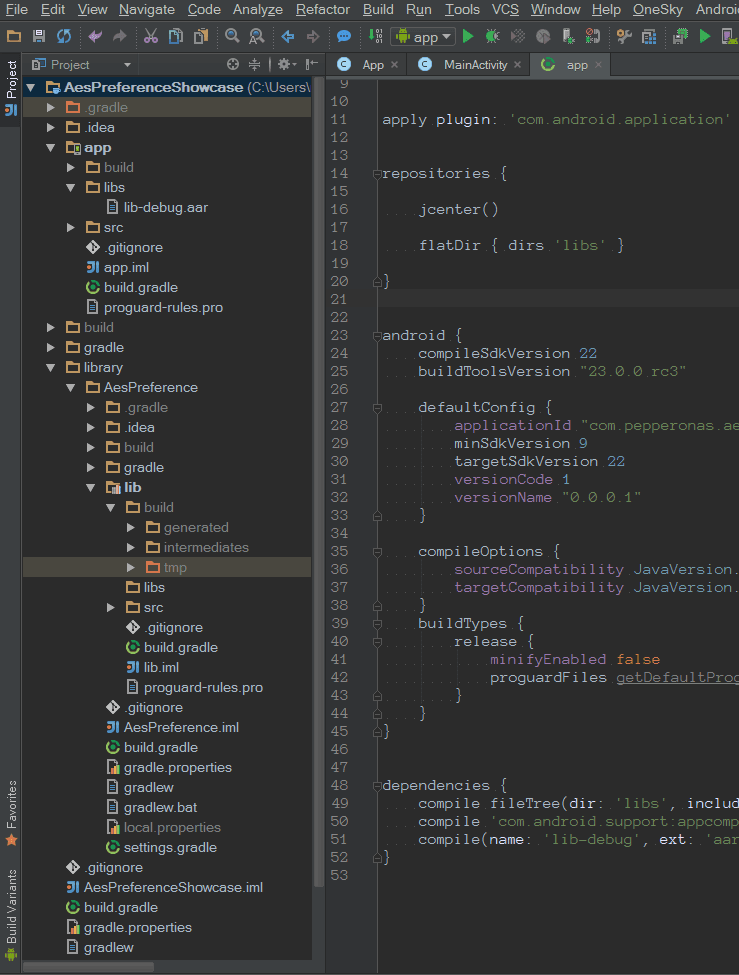
Task: Open the OneSky menu
Action: click(658, 9)
